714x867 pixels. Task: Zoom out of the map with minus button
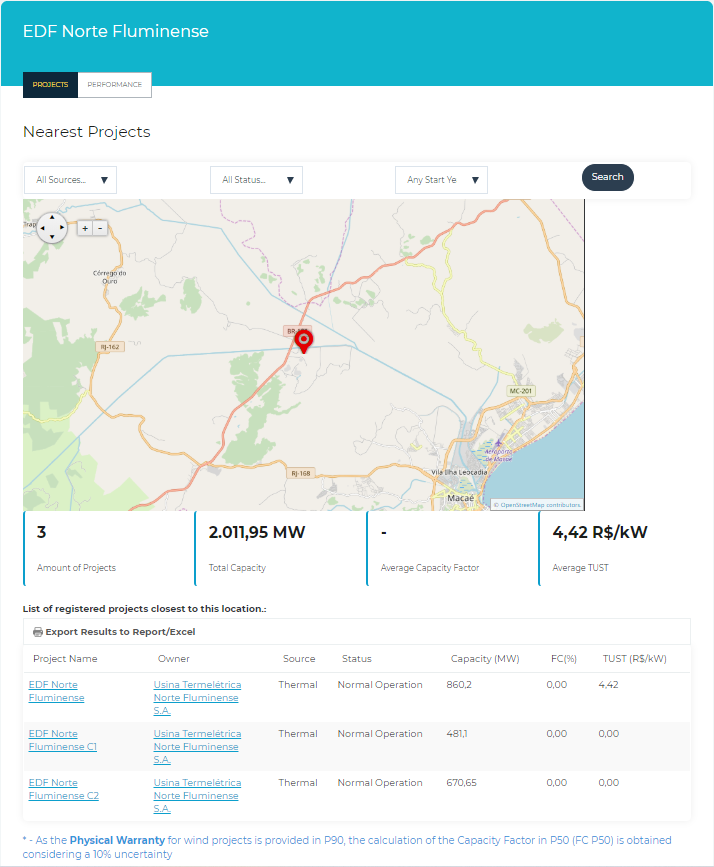tap(100, 228)
